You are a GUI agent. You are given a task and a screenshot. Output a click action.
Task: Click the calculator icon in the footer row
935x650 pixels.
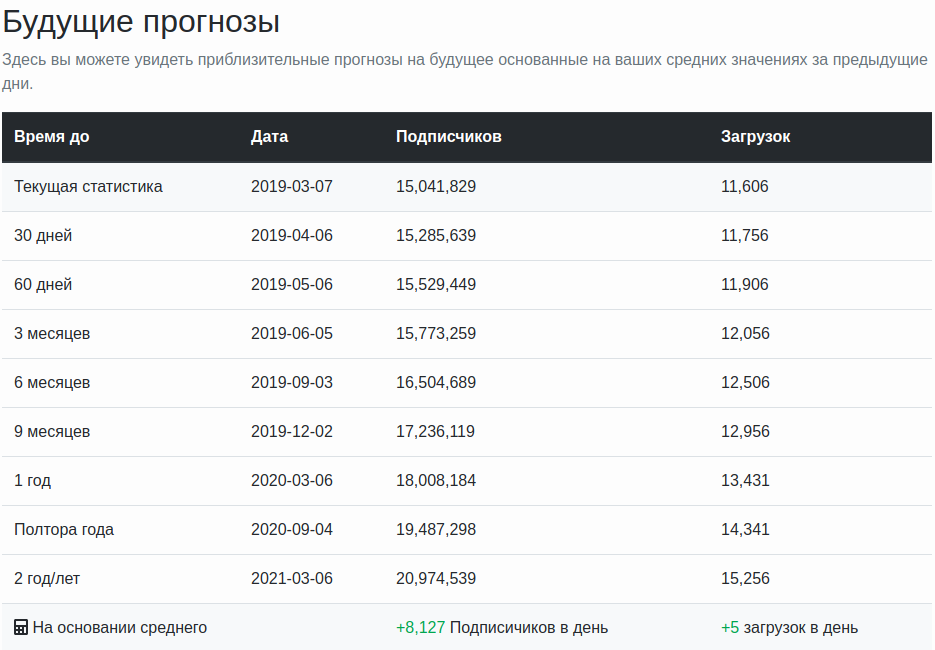[x=21, y=628]
